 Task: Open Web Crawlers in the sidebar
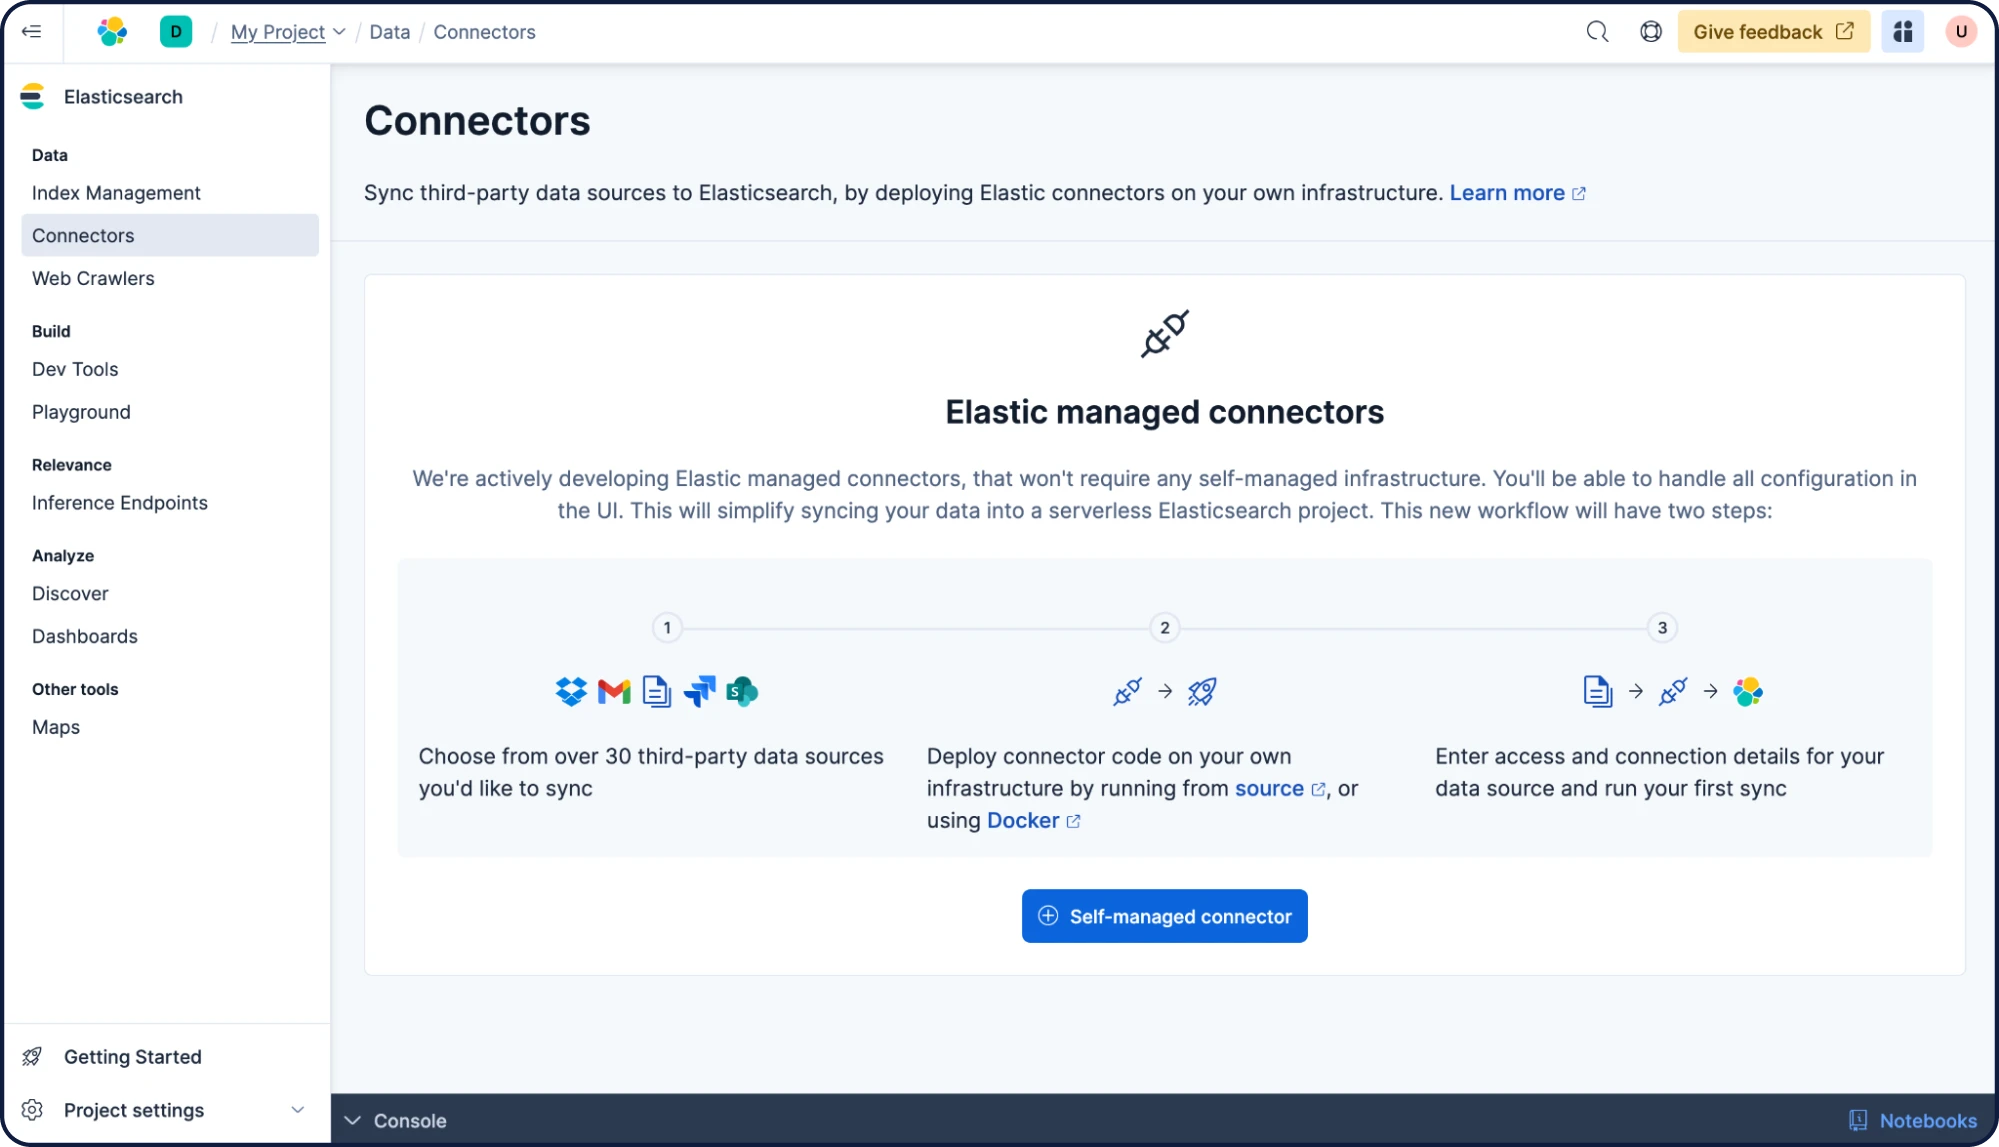170,278
